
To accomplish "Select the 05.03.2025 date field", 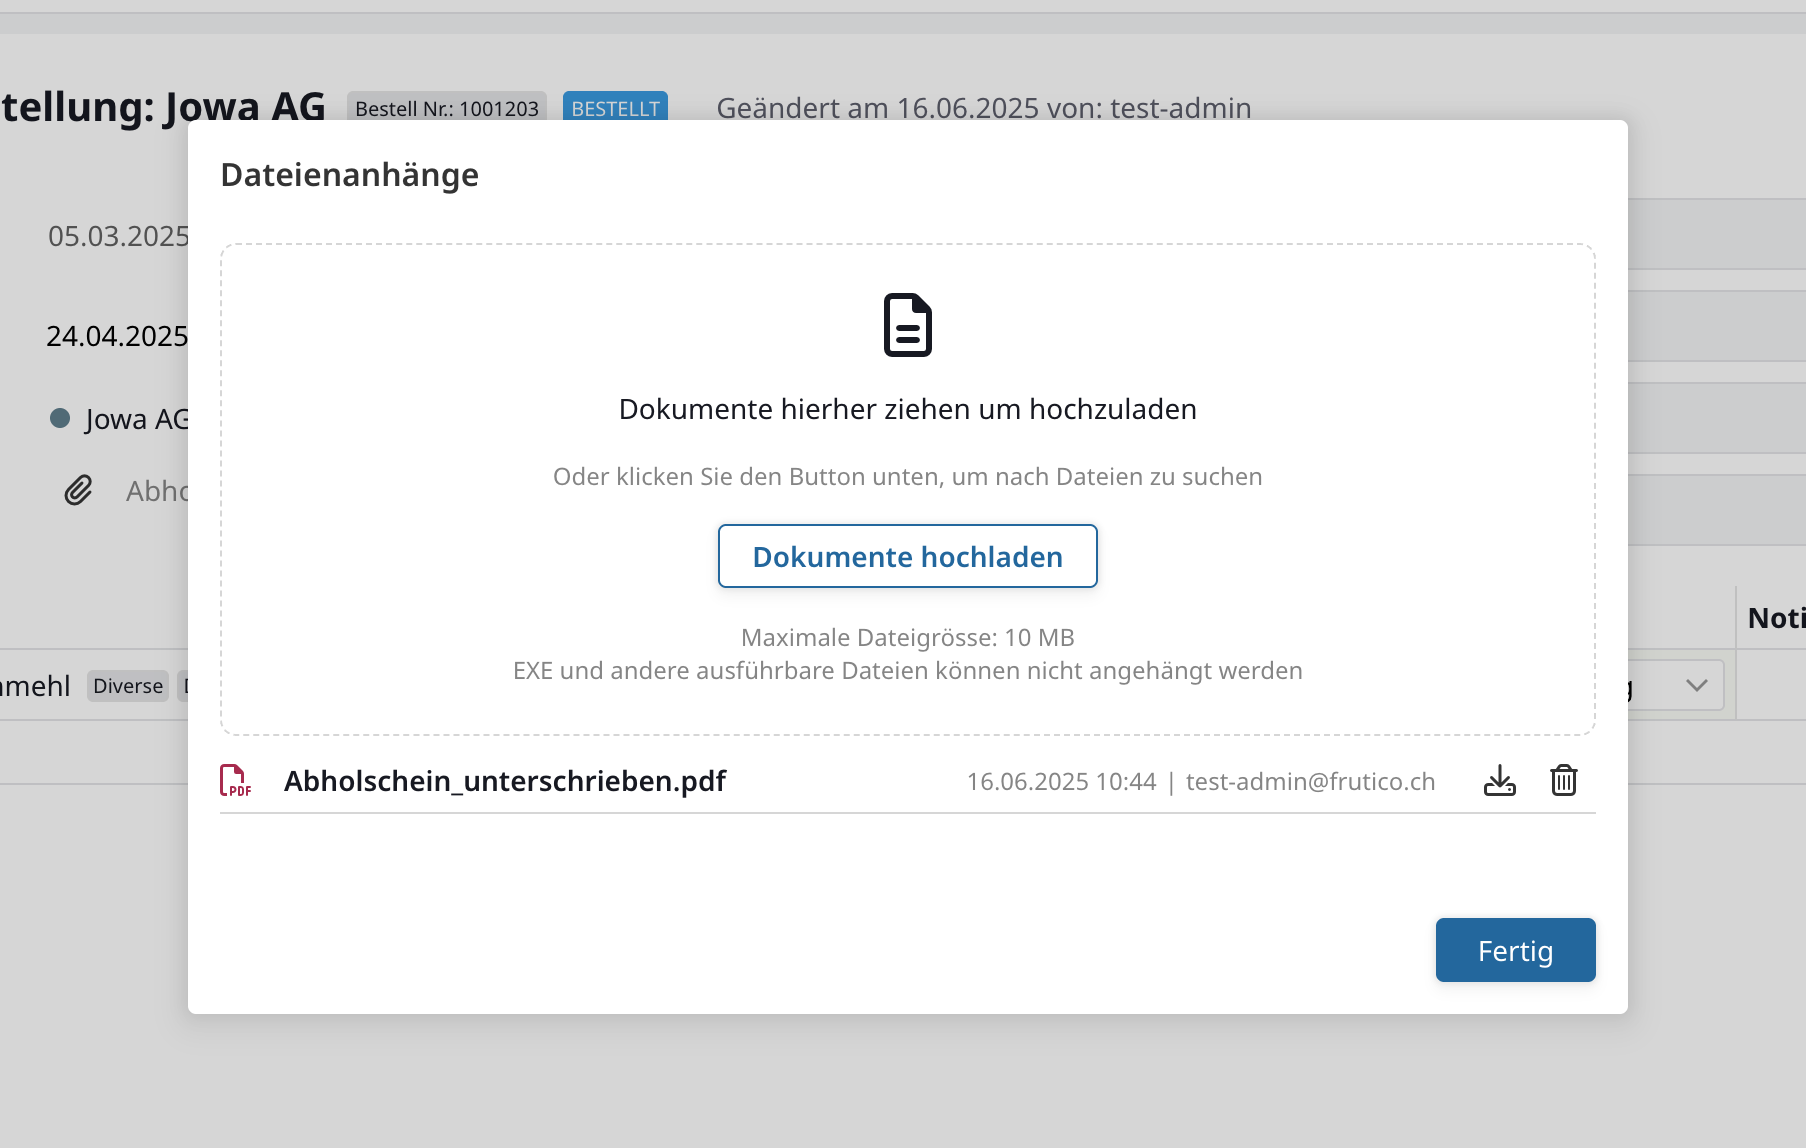I will pos(118,236).
